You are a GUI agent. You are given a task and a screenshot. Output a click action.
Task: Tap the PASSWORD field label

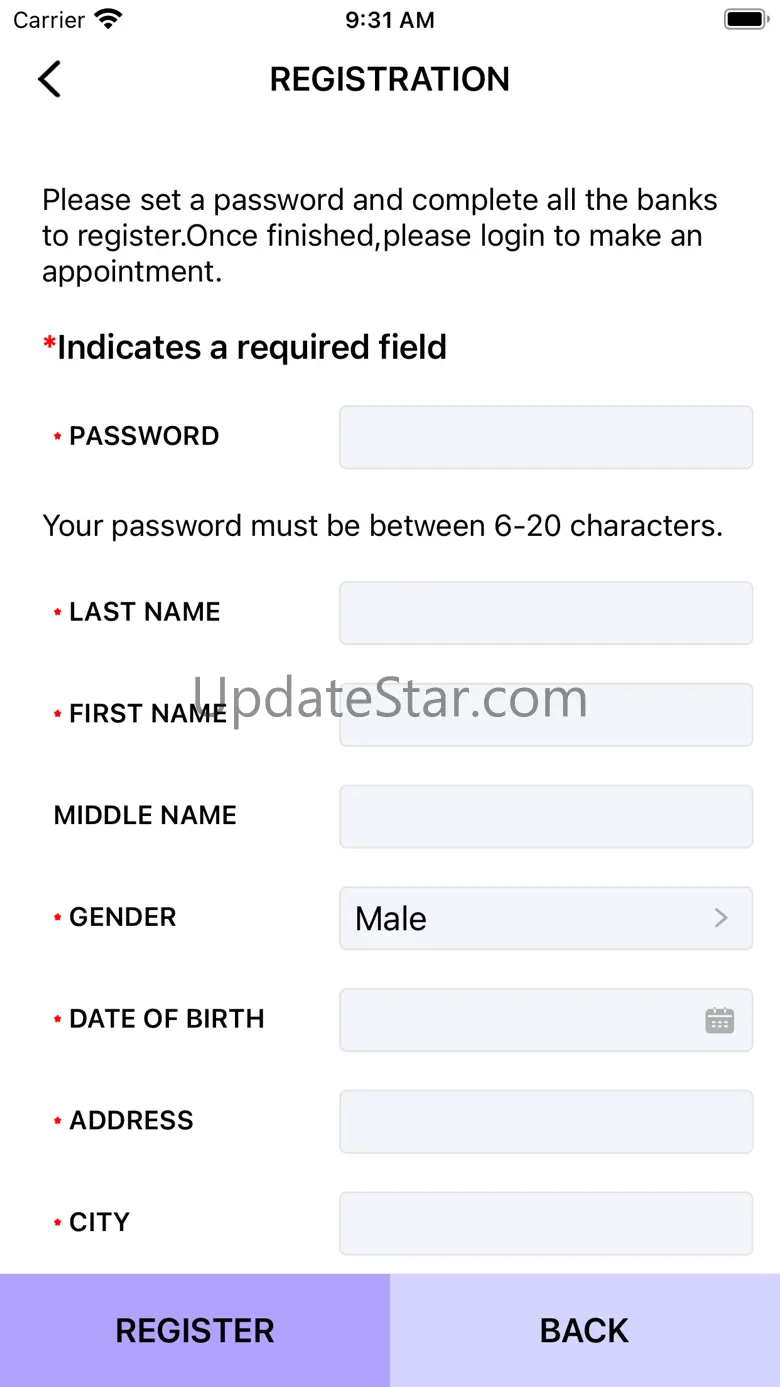[144, 436]
